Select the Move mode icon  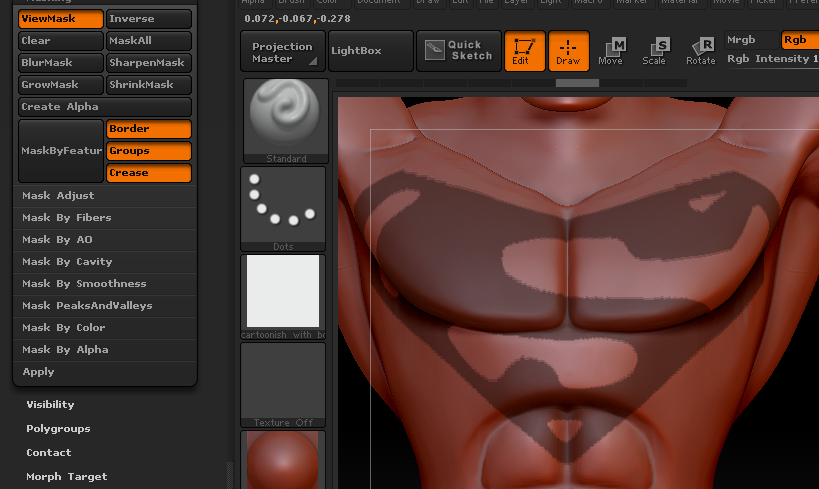point(612,51)
